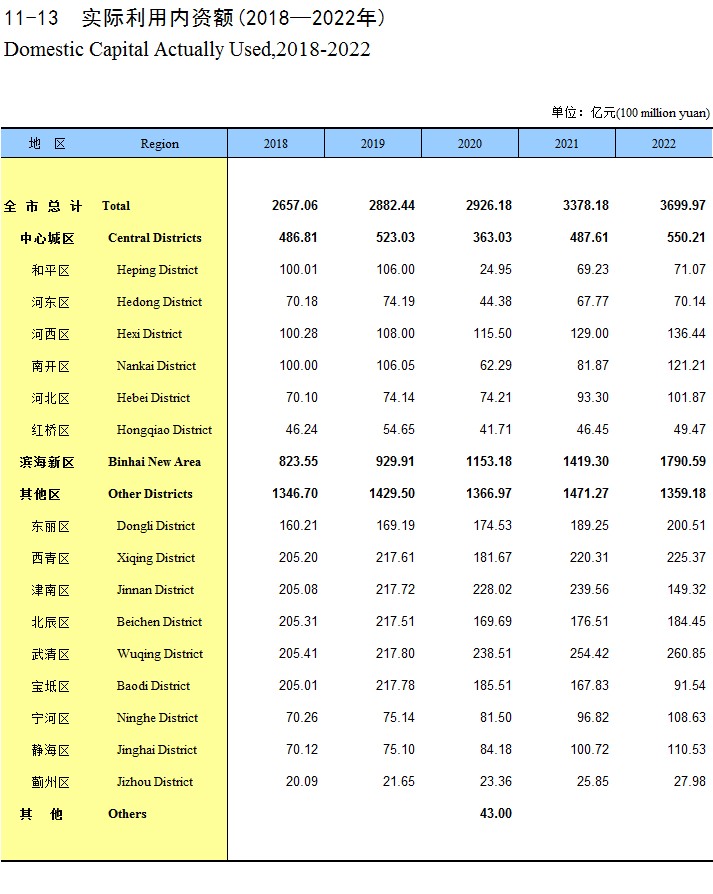Click the value 2926.18 in Total row
Image resolution: width=713 pixels, height=894 pixels.
(489, 205)
